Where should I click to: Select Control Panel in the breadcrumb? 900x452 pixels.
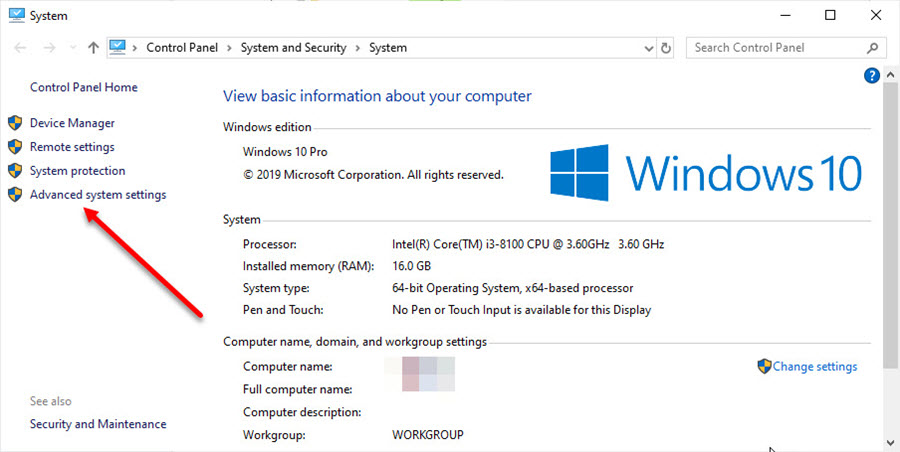[x=182, y=48]
